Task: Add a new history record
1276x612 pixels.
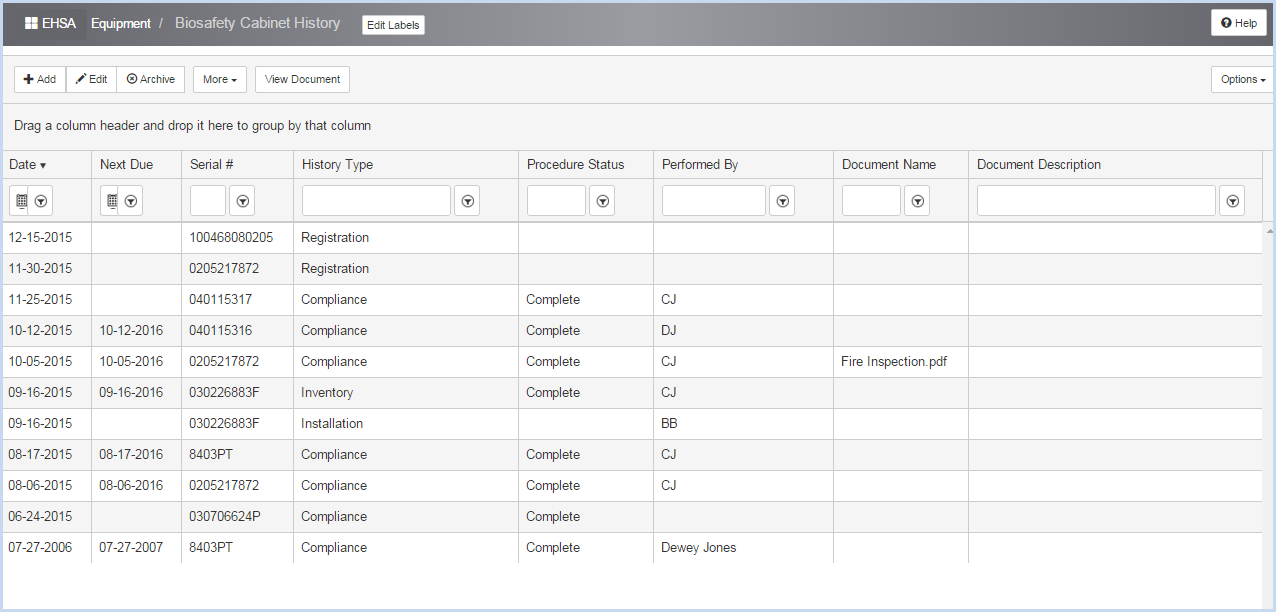Action: point(40,79)
